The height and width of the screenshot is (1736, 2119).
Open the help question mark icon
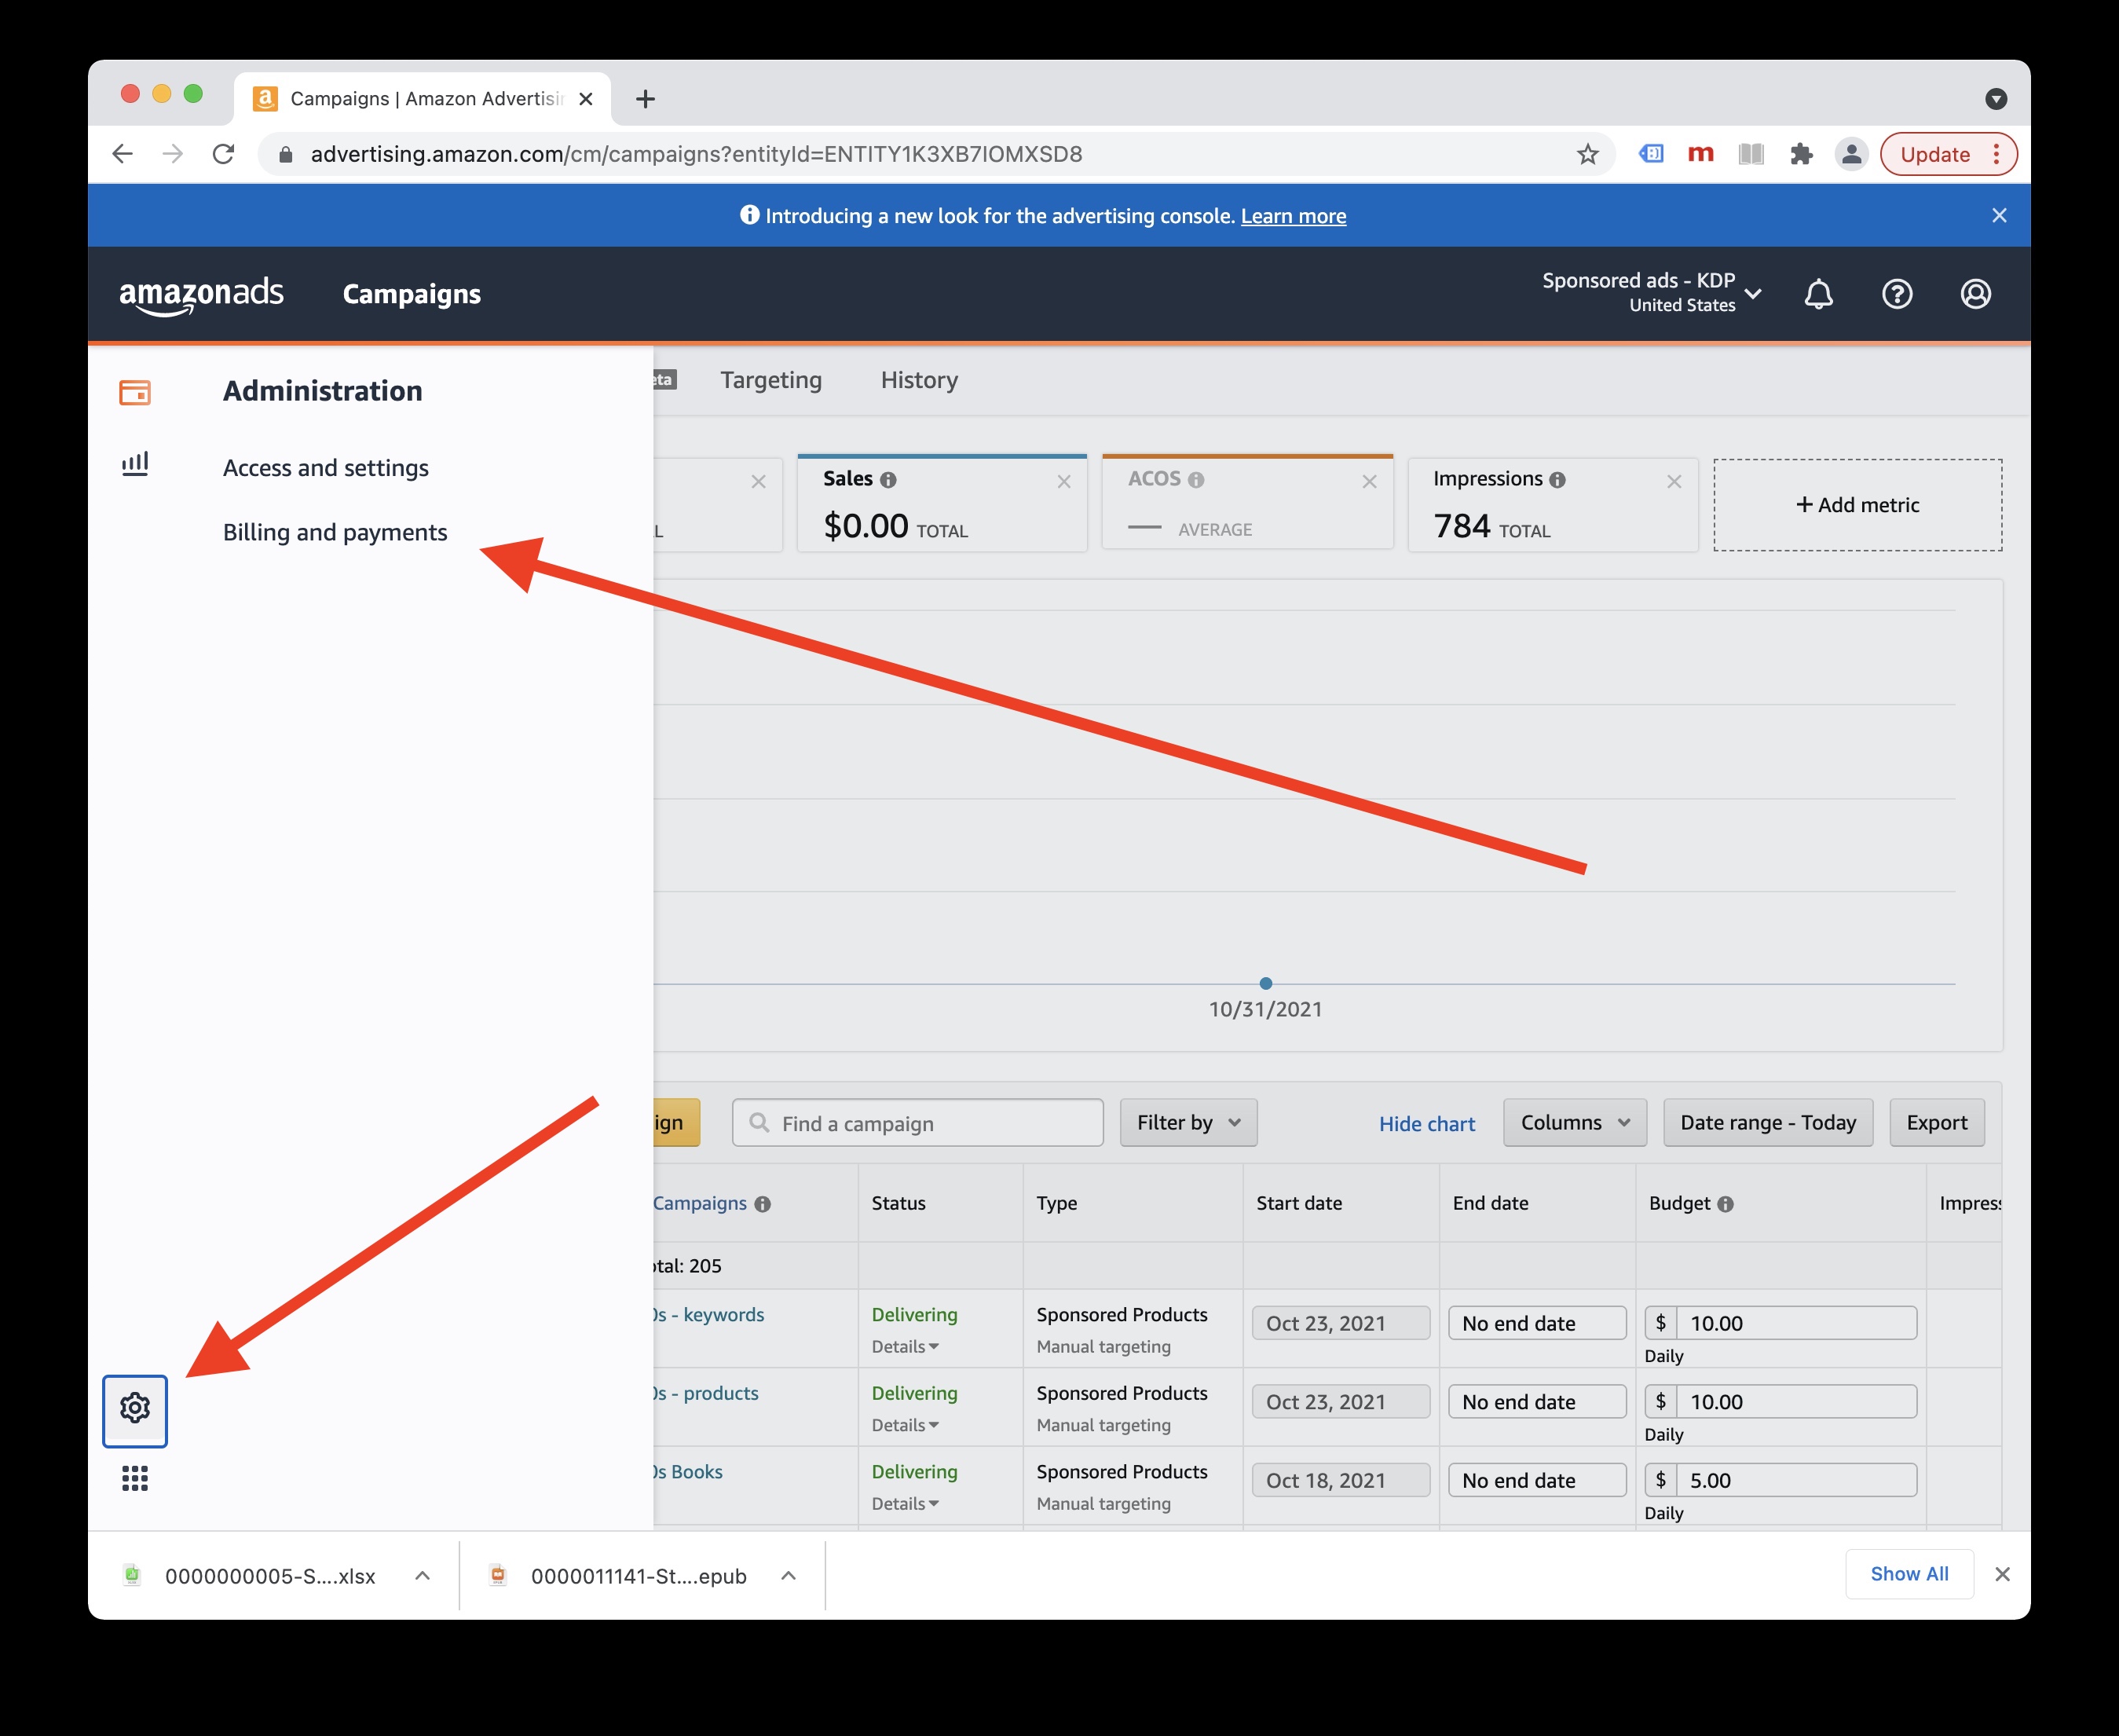[x=1897, y=294]
